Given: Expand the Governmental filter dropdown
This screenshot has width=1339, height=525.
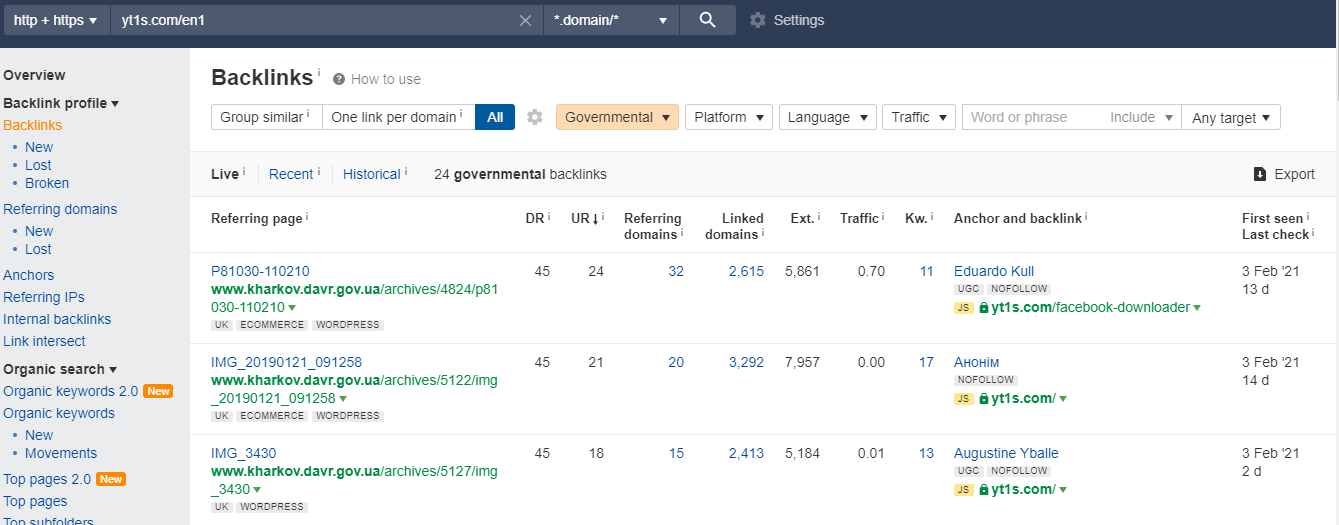Looking at the screenshot, I should coord(617,117).
